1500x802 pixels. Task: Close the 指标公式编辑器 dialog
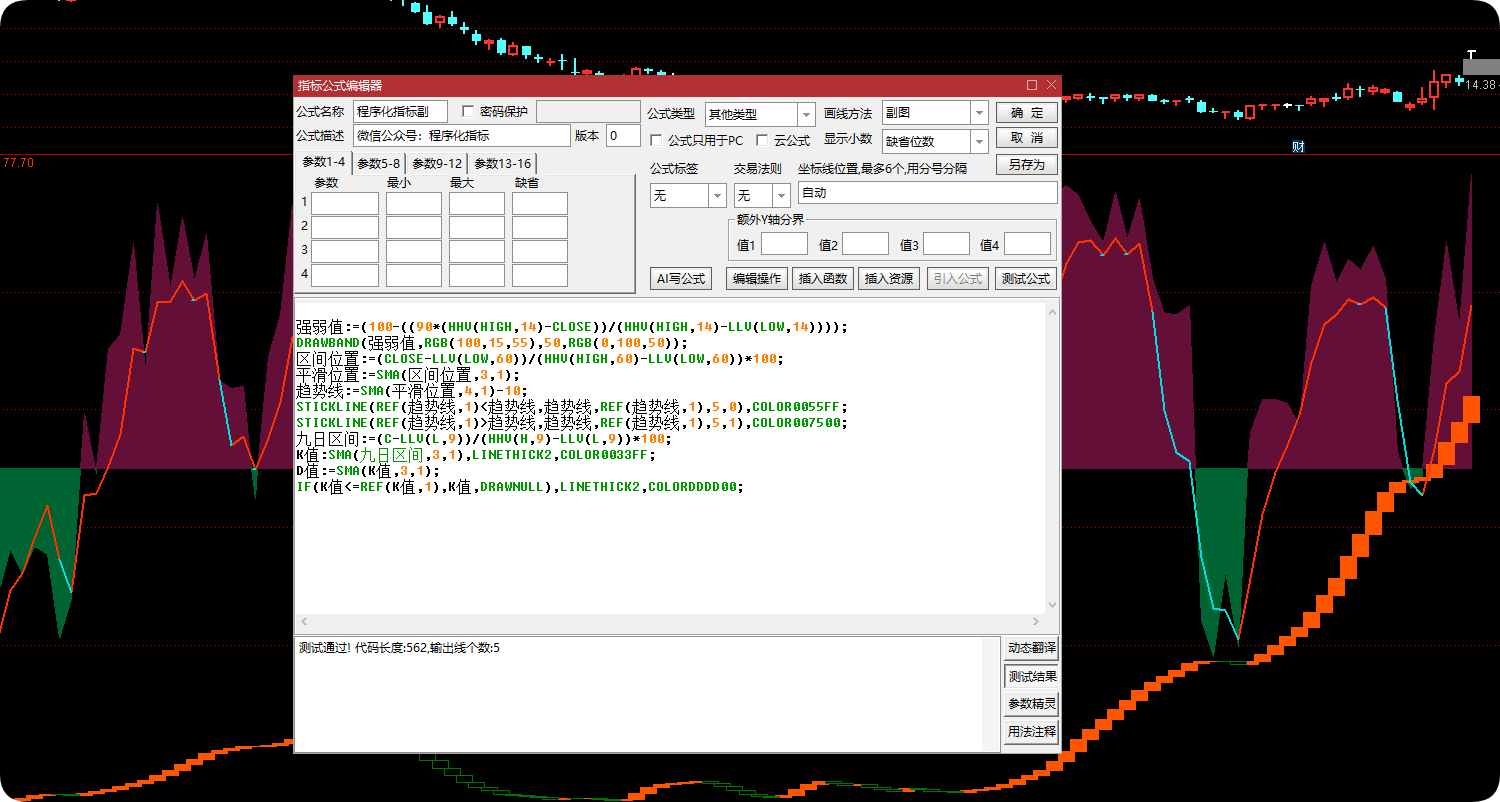tap(1051, 86)
